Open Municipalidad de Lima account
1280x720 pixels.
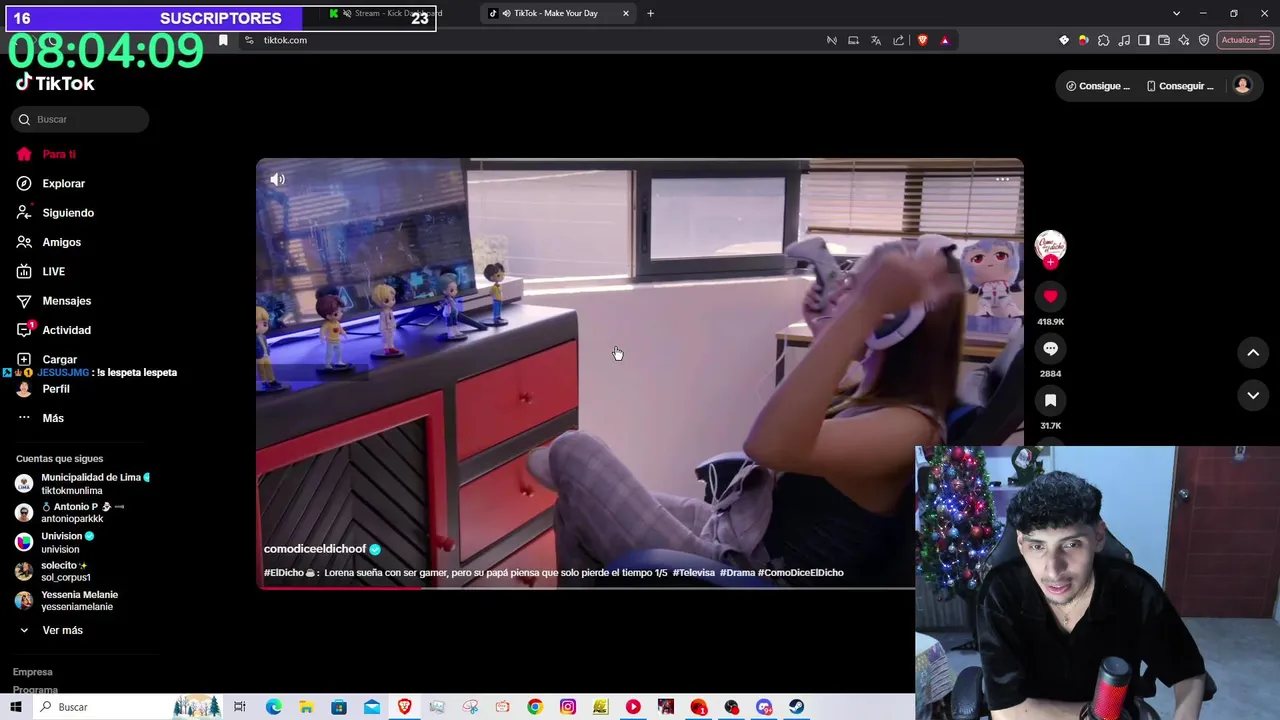pos(84,484)
